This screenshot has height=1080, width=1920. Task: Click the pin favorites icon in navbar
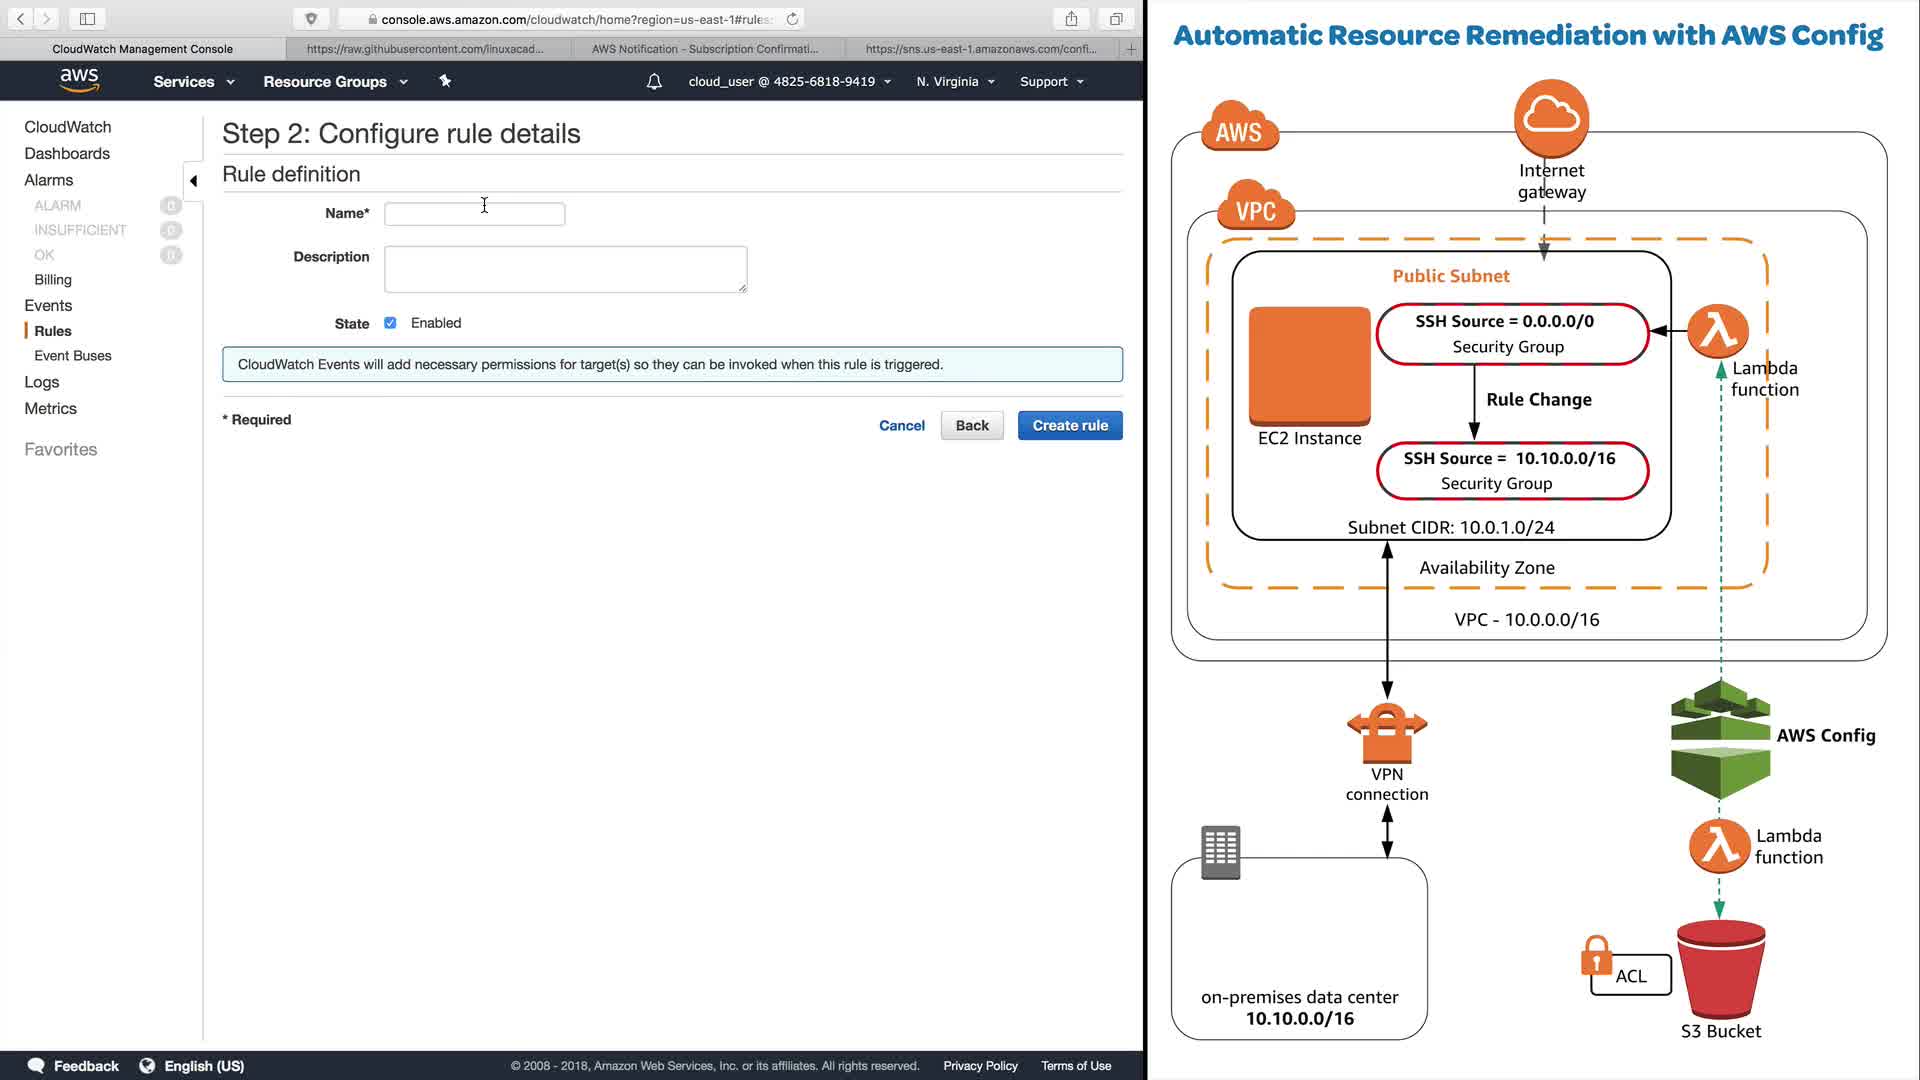(x=445, y=81)
